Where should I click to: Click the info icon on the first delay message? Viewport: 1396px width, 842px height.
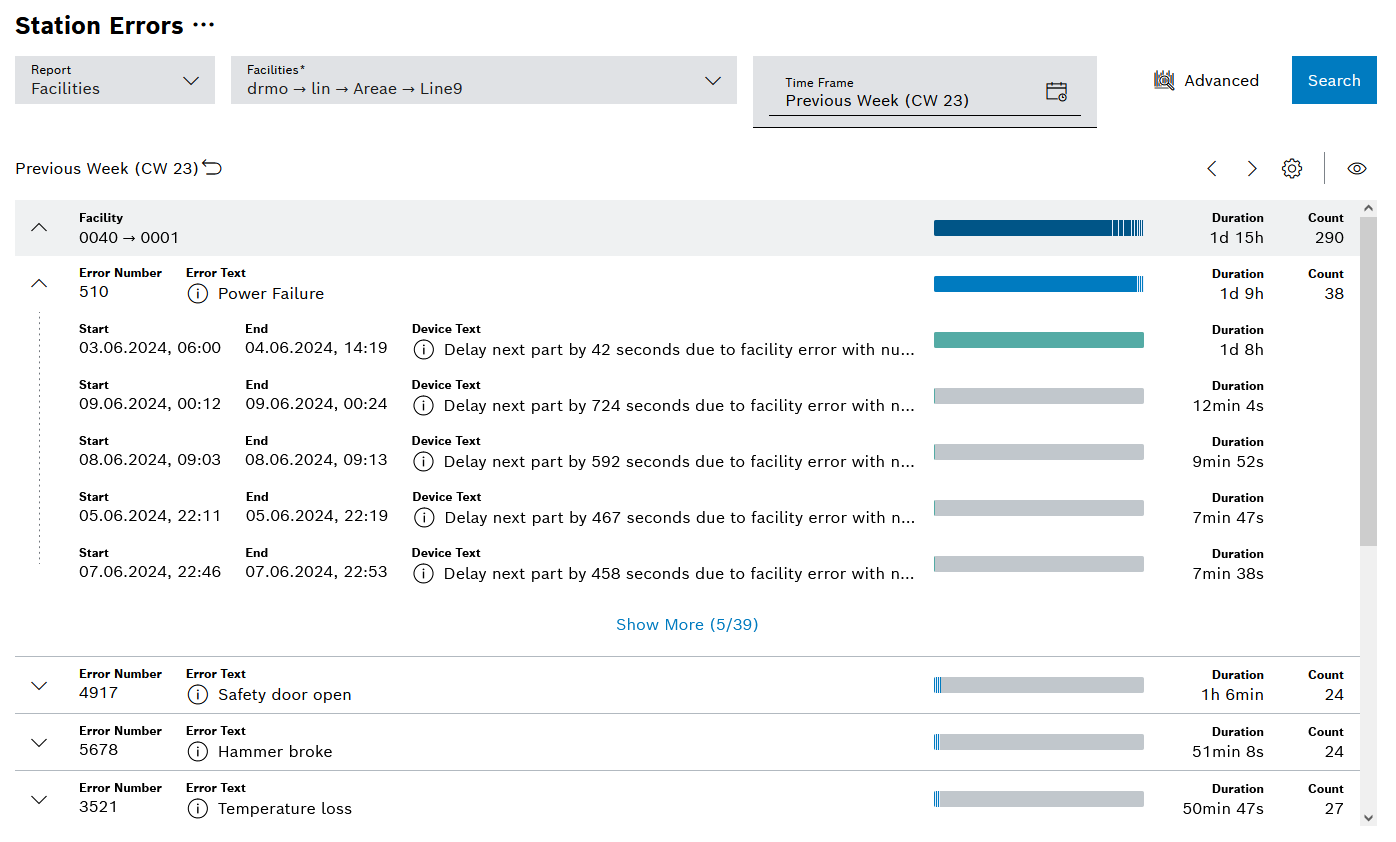pyautogui.click(x=423, y=349)
